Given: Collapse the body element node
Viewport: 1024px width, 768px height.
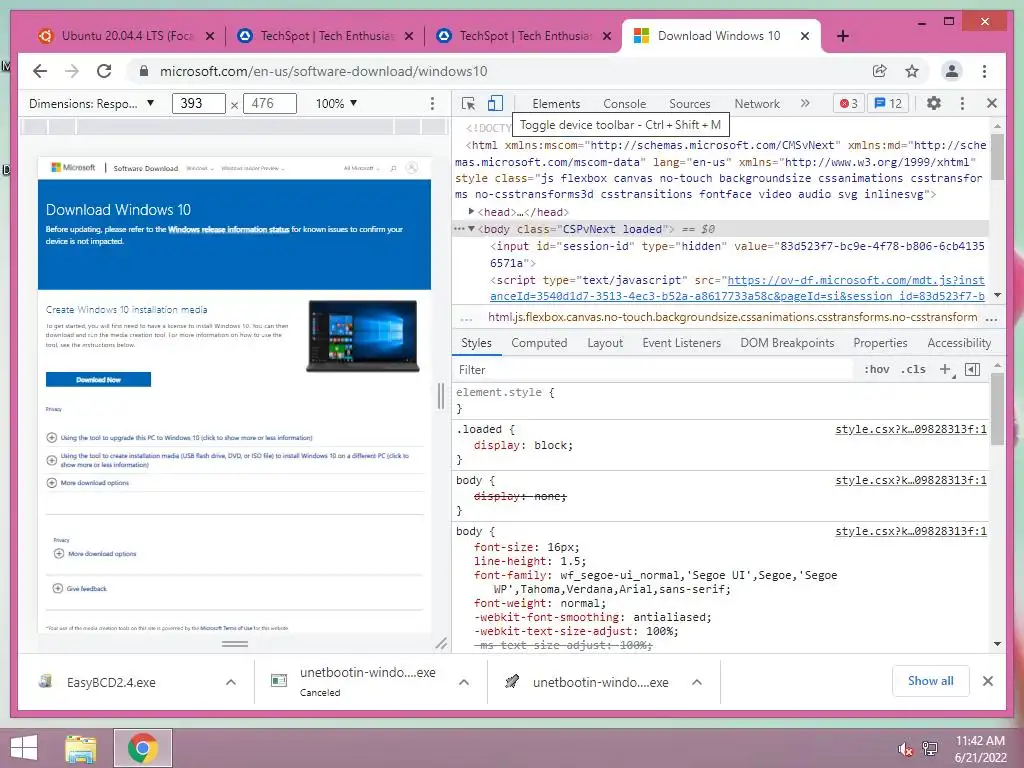Looking at the screenshot, I should pos(472,229).
